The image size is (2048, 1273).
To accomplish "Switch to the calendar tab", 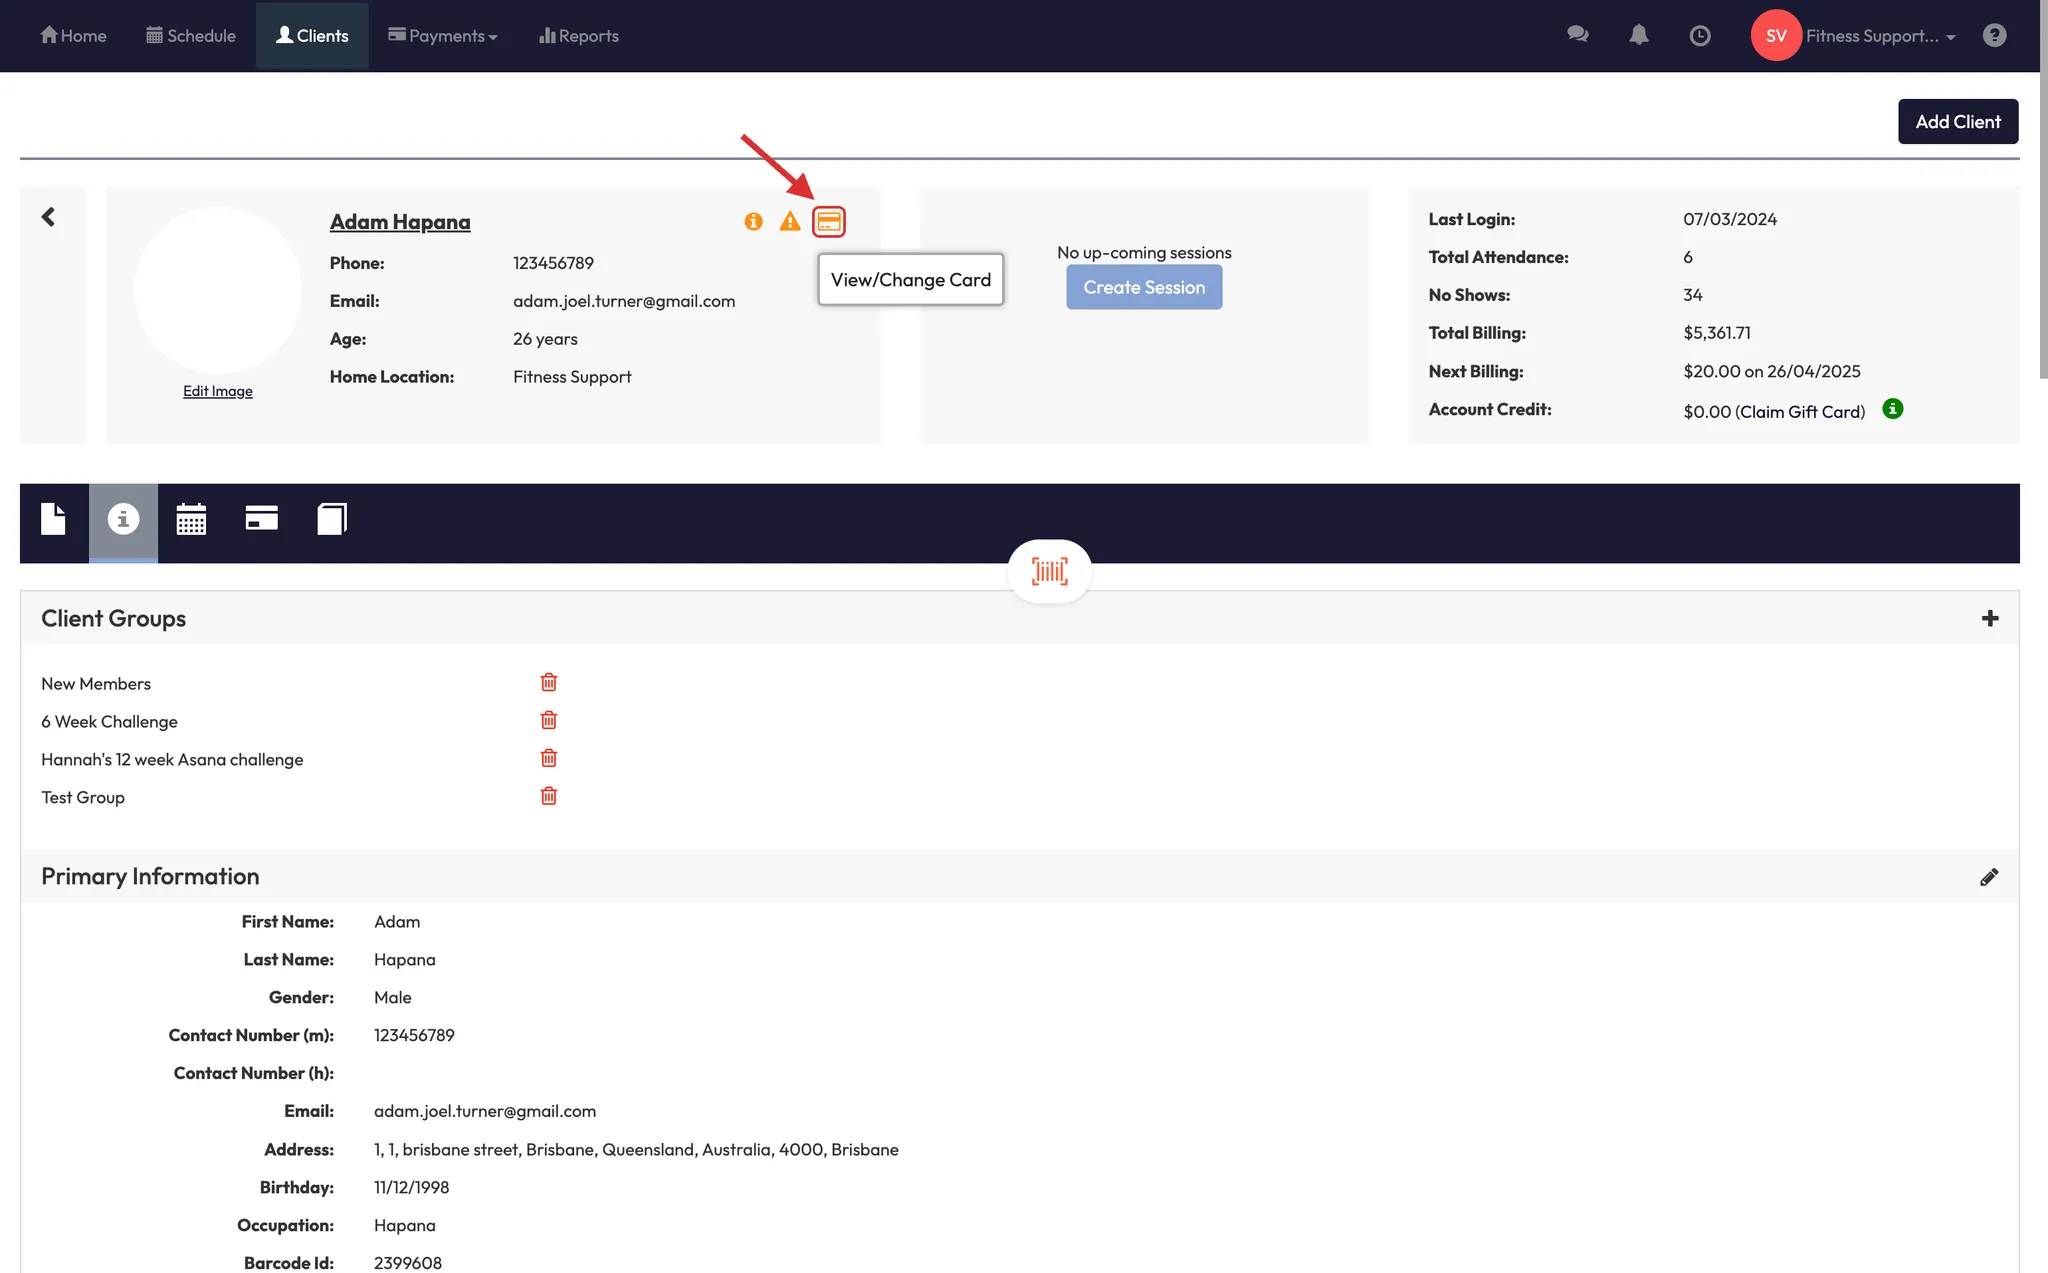I will pos(191,519).
